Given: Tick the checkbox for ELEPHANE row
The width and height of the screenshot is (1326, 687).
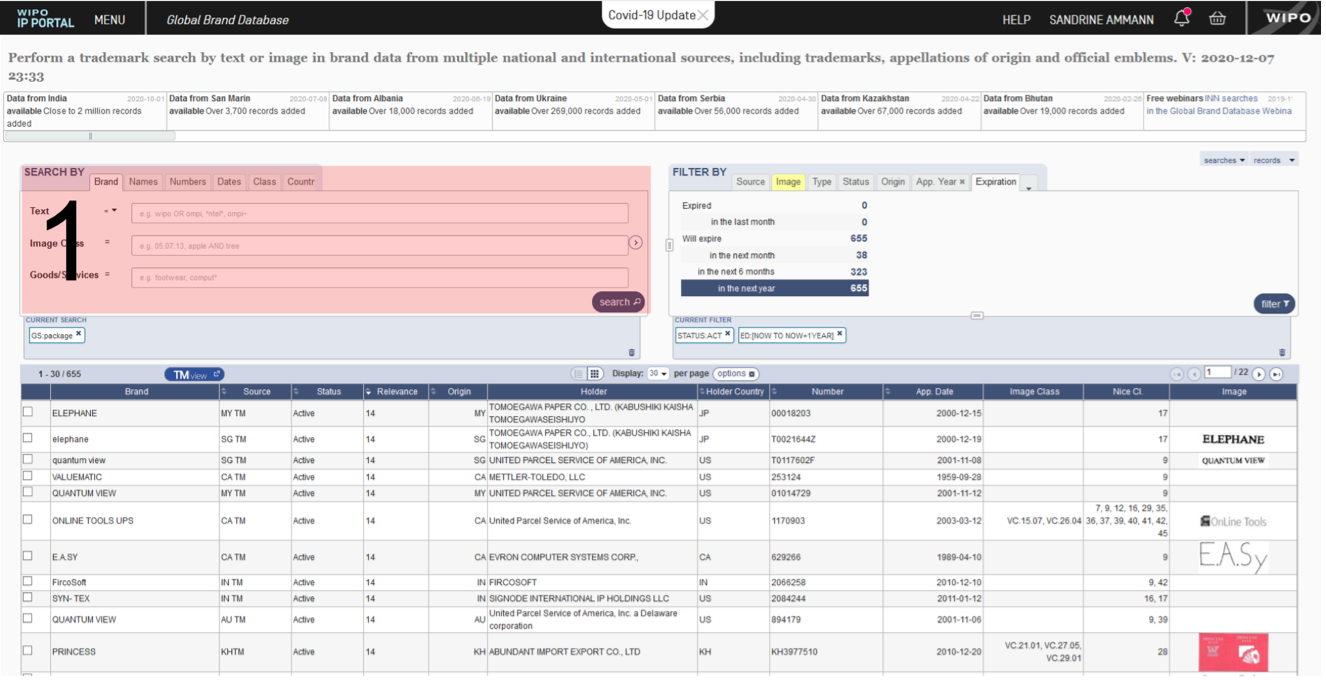Looking at the screenshot, I should click(28, 412).
